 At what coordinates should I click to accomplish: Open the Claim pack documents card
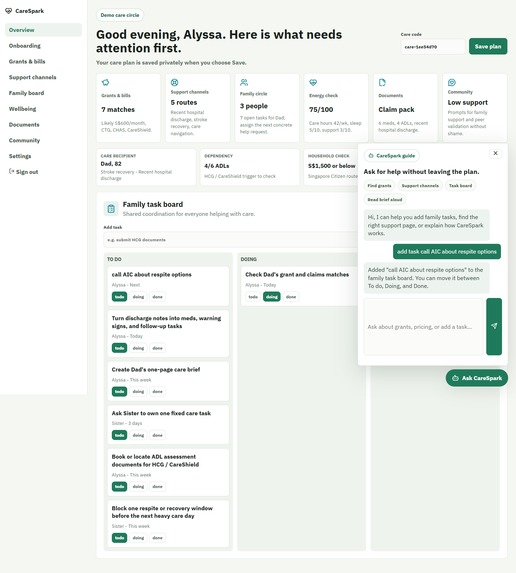click(x=405, y=108)
